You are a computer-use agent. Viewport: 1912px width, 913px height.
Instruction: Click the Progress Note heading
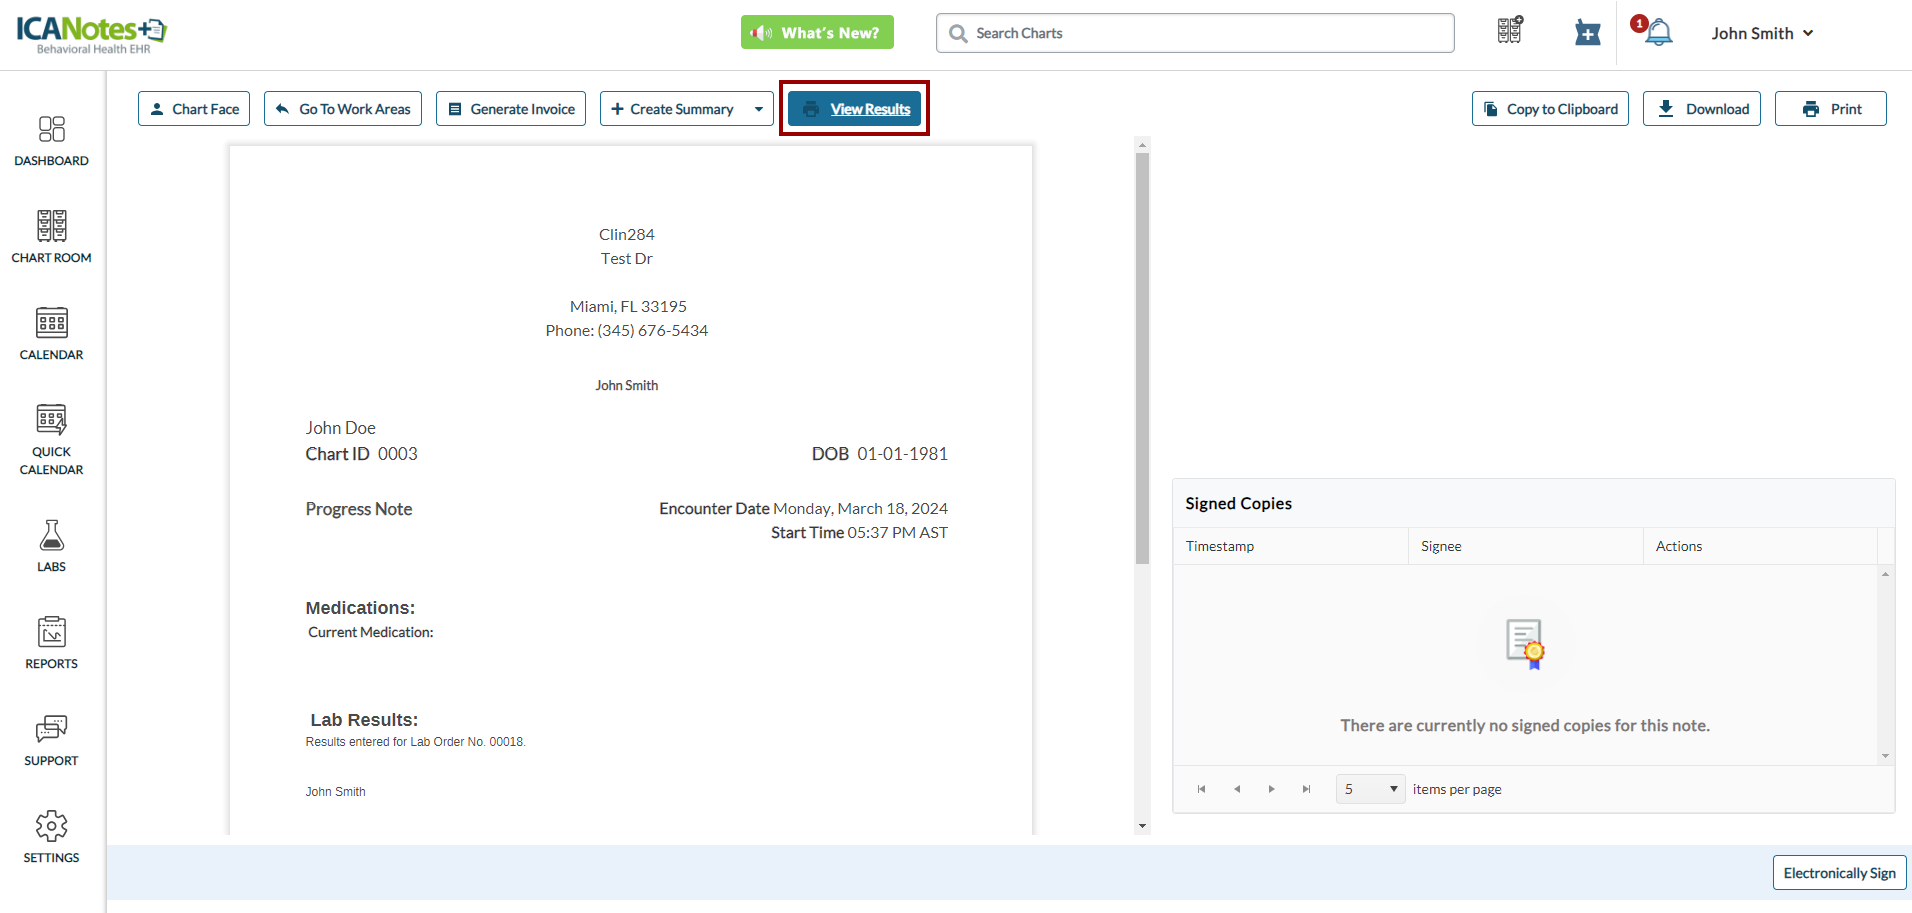(358, 509)
